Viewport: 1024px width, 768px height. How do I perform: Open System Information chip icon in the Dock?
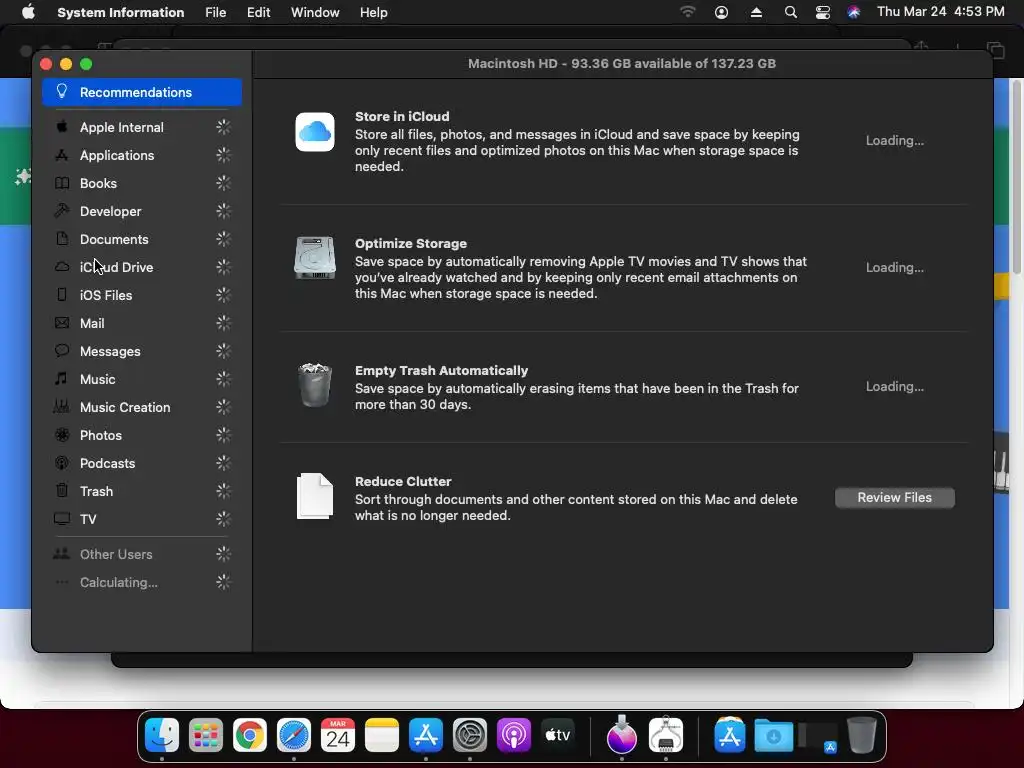tap(665, 734)
